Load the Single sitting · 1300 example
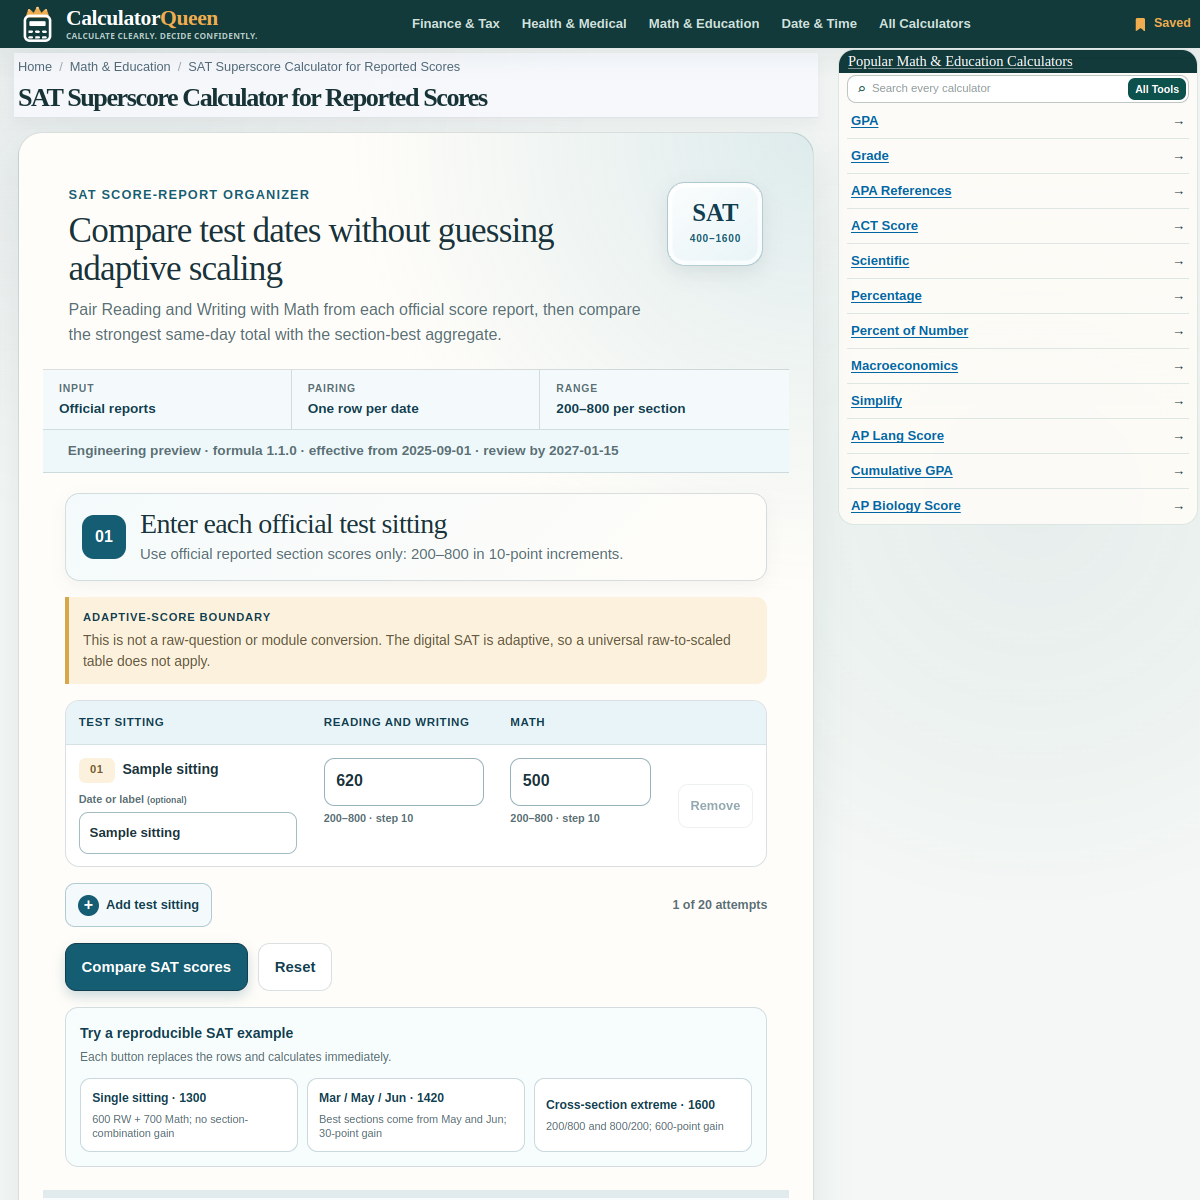 tap(189, 1115)
